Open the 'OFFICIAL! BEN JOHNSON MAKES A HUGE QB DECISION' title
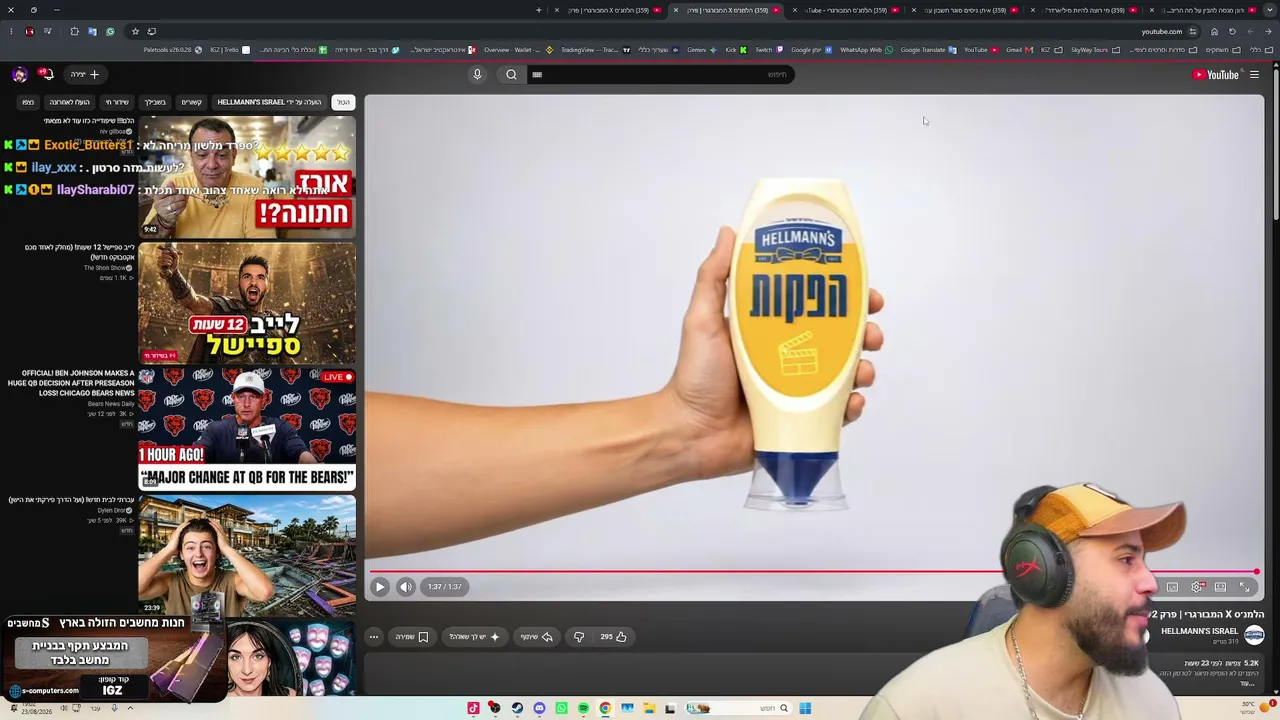The height and width of the screenshot is (720, 1280). pyautogui.click(x=71, y=383)
